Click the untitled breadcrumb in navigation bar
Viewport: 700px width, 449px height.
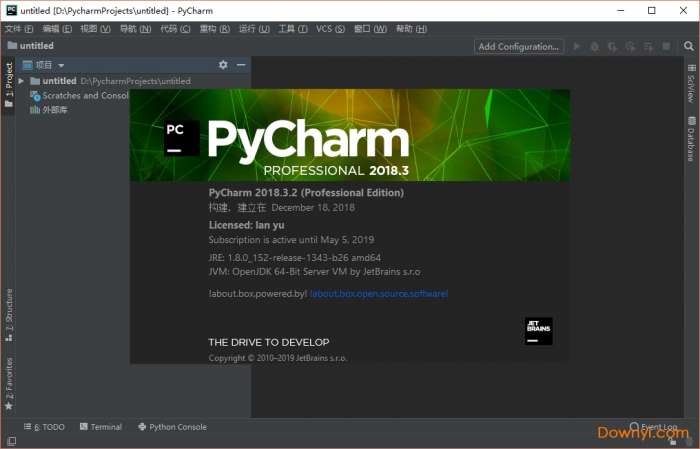(x=31, y=46)
